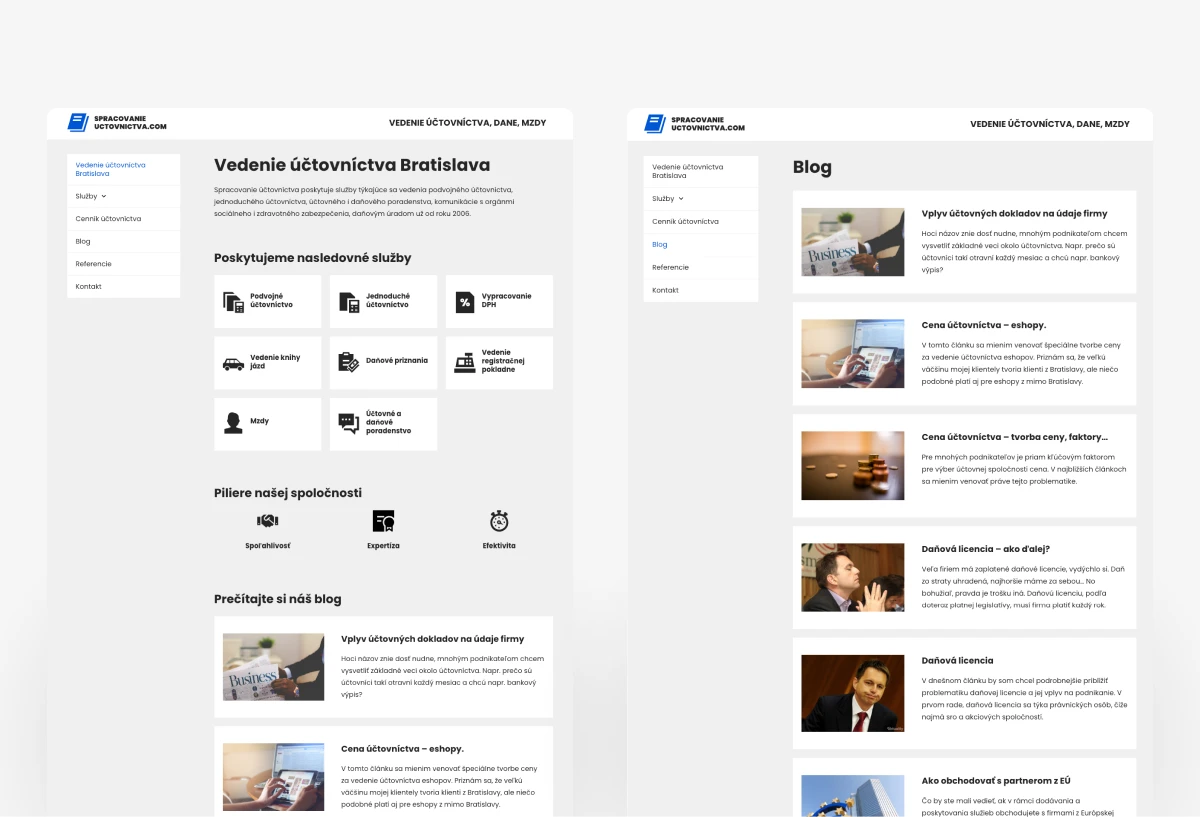The image size is (1200, 817).
Task: Click the certificate icon above Expertíza
Action: [x=383, y=521]
